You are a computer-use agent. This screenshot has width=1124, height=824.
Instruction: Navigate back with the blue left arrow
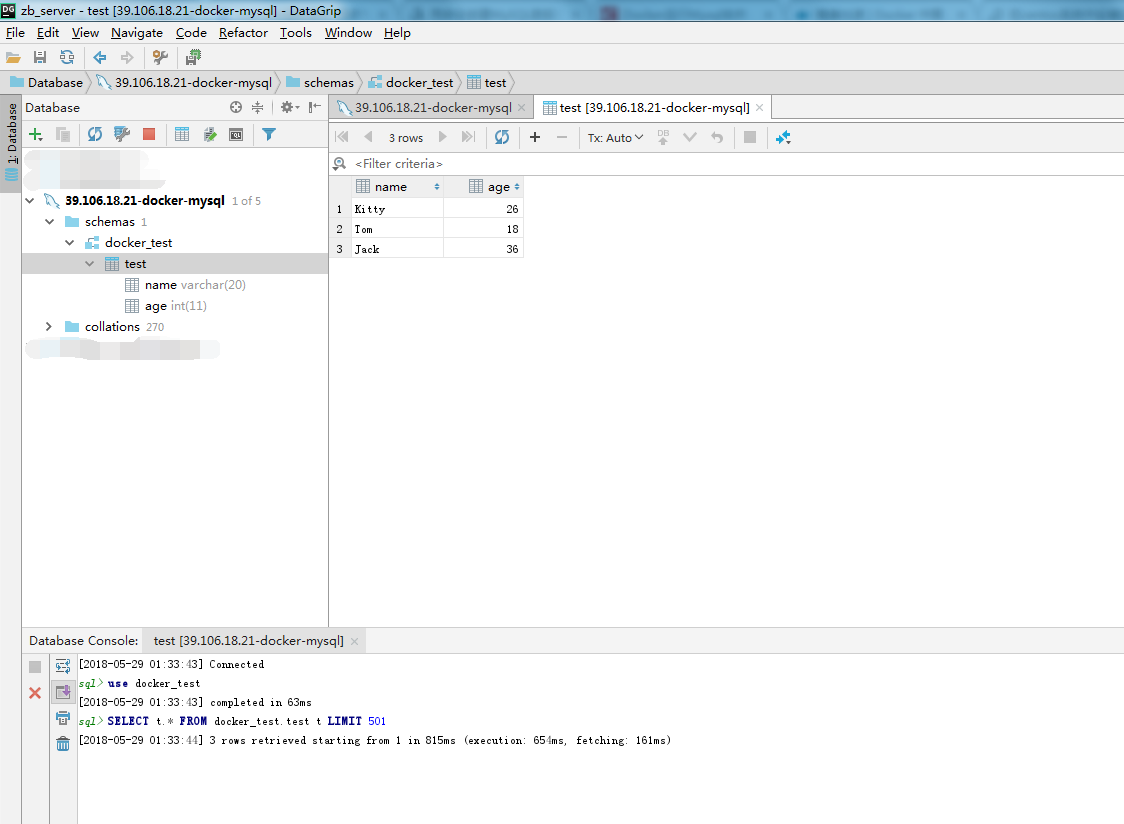[100, 57]
